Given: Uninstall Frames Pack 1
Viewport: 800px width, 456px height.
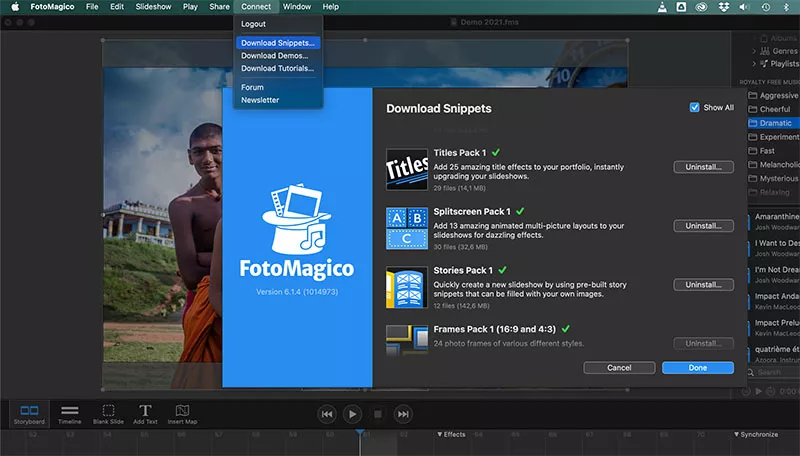Looking at the screenshot, I should [x=704, y=343].
